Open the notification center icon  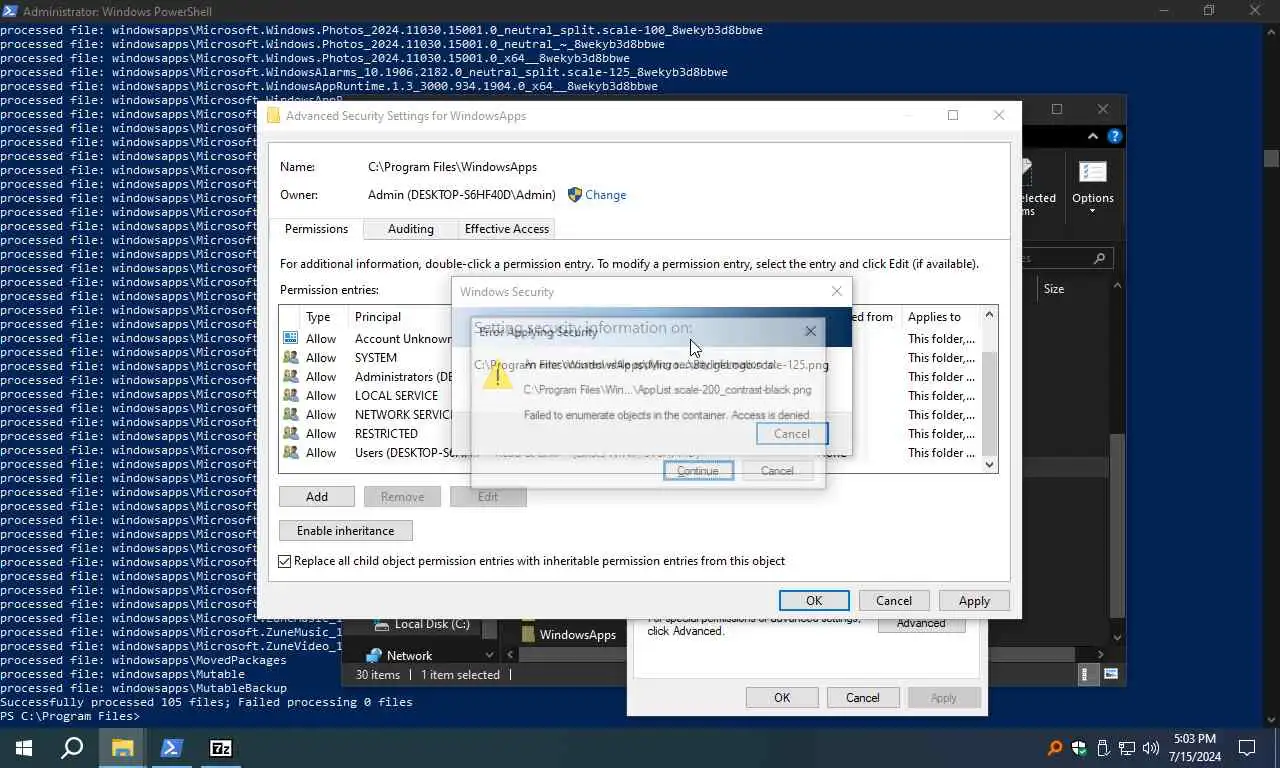[x=1247, y=748]
